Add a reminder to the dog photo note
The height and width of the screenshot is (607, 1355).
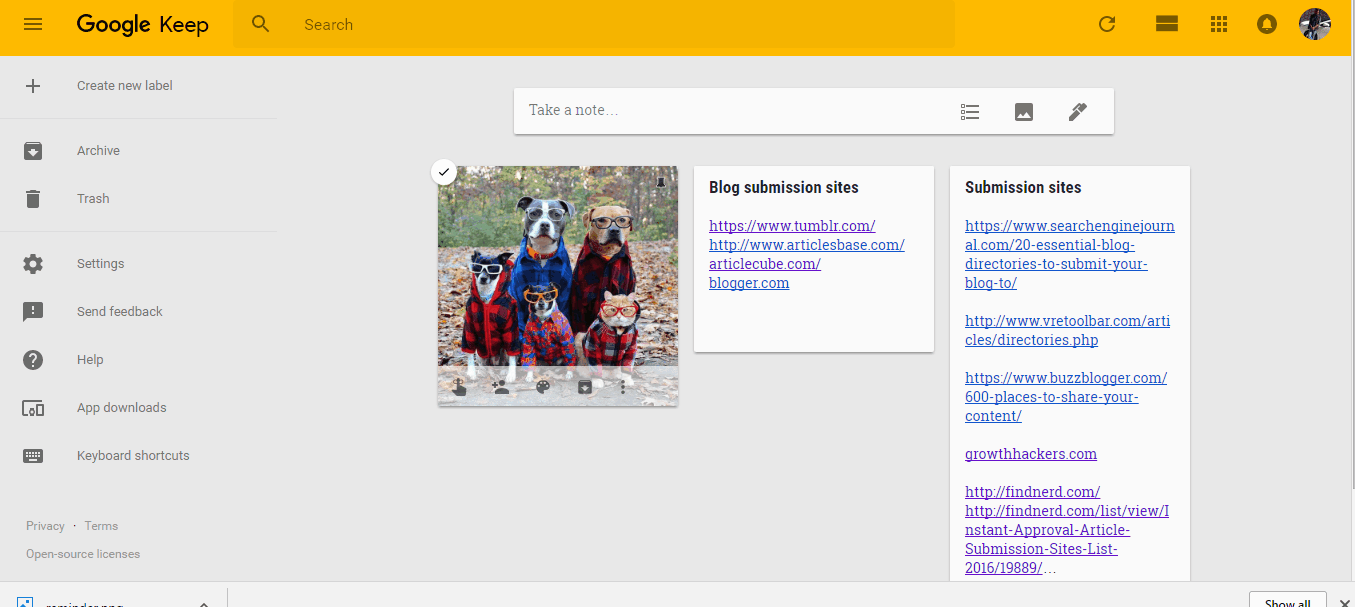pyautogui.click(x=459, y=387)
